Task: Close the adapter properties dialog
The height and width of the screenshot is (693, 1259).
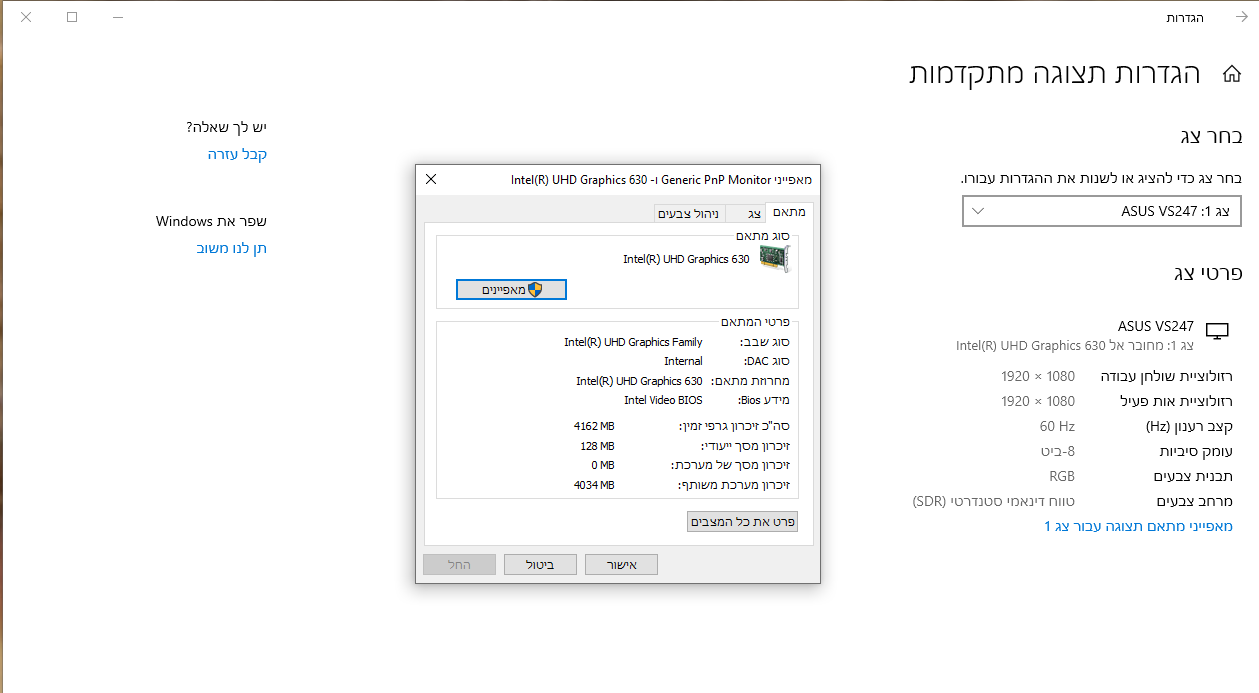Action: pos(431,179)
